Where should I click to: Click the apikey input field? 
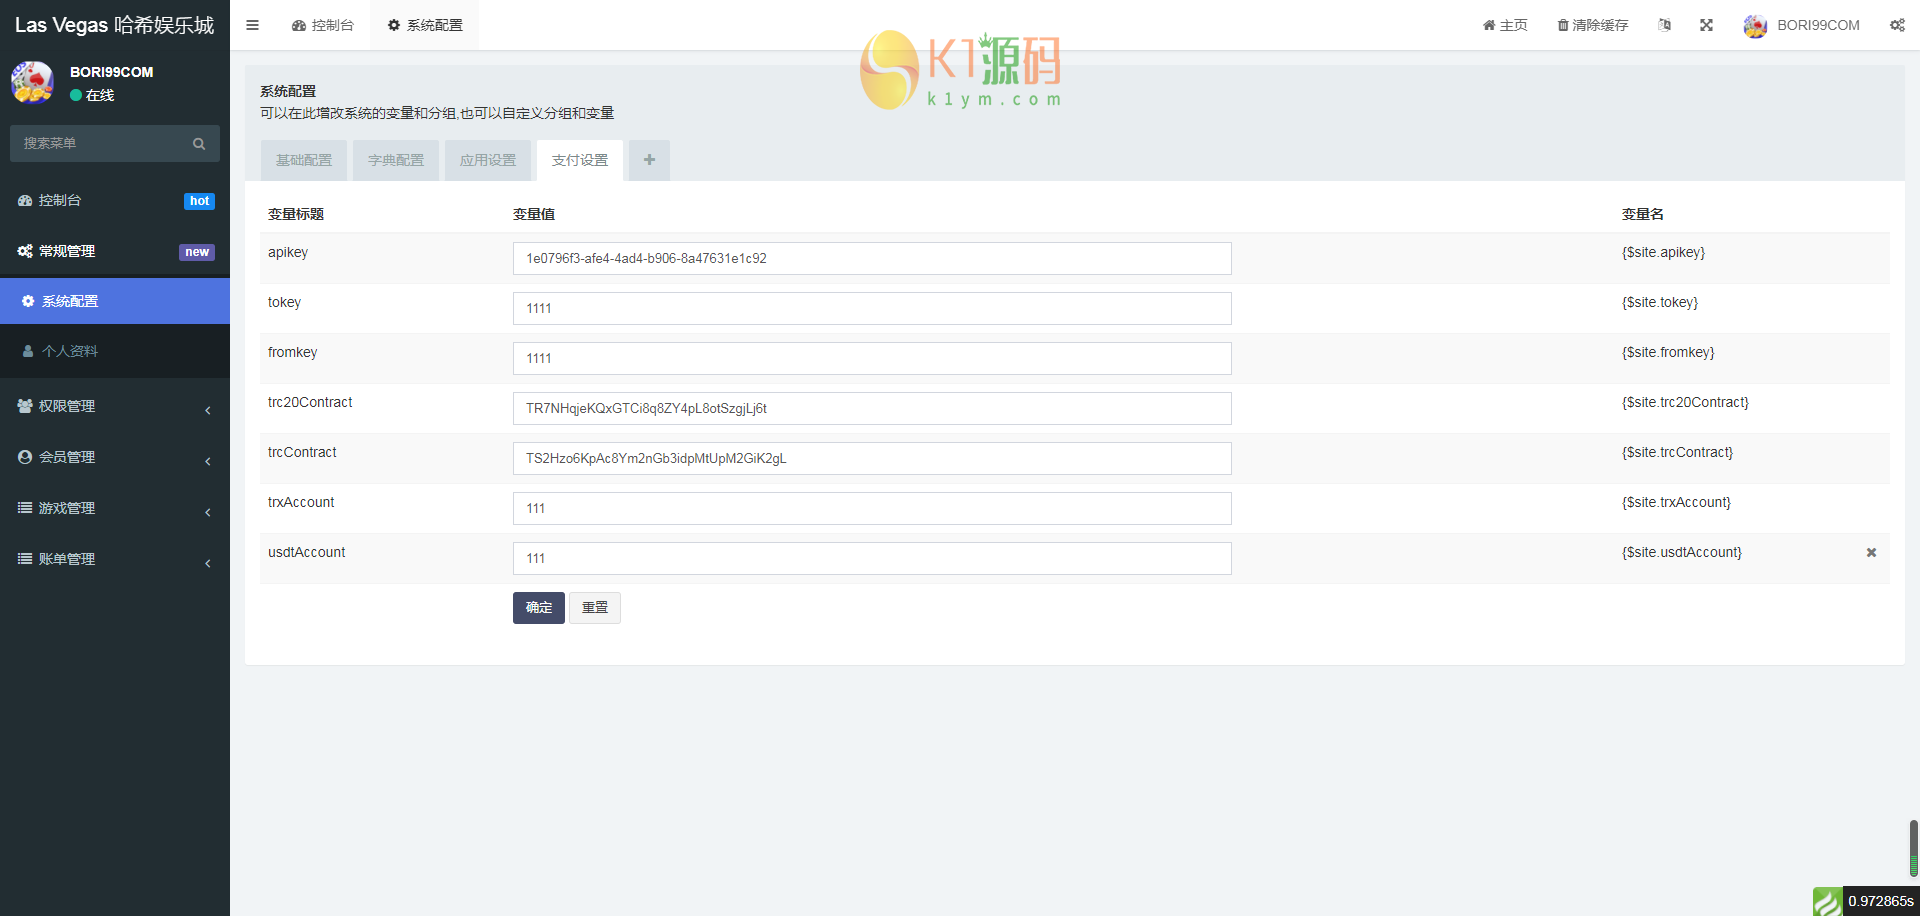pos(871,258)
